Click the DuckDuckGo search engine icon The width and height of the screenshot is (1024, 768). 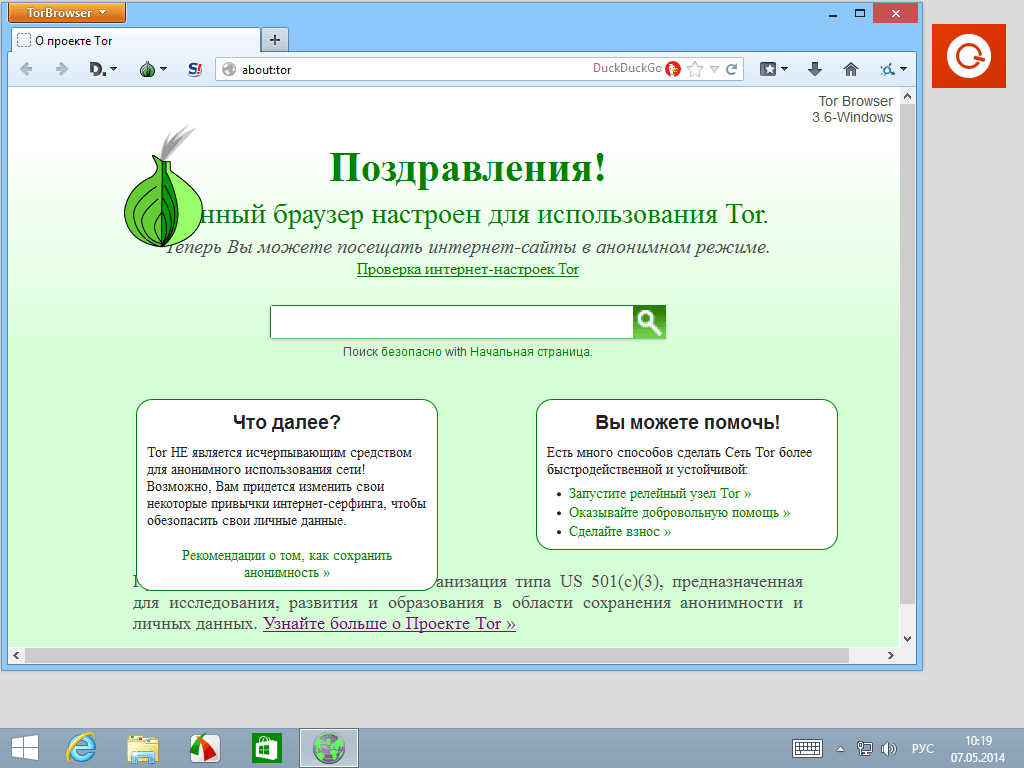point(673,69)
